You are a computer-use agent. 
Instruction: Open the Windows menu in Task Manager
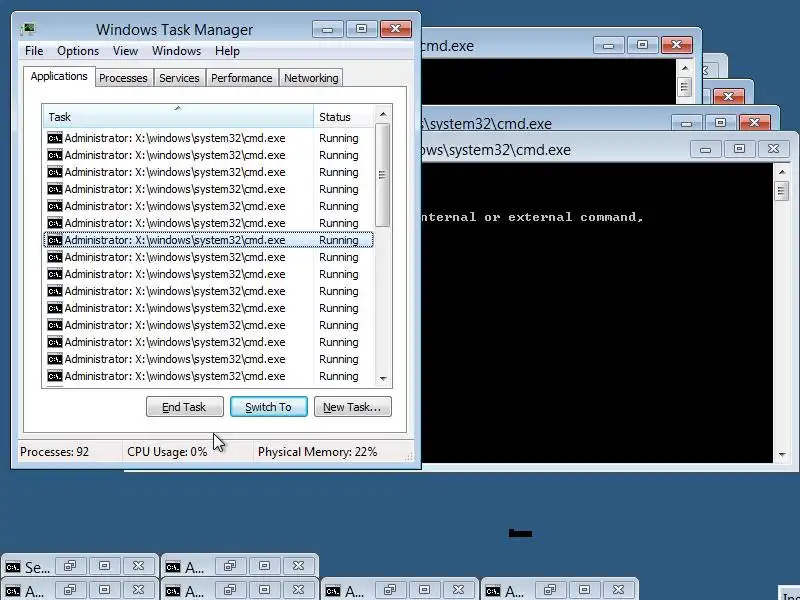coord(177,51)
